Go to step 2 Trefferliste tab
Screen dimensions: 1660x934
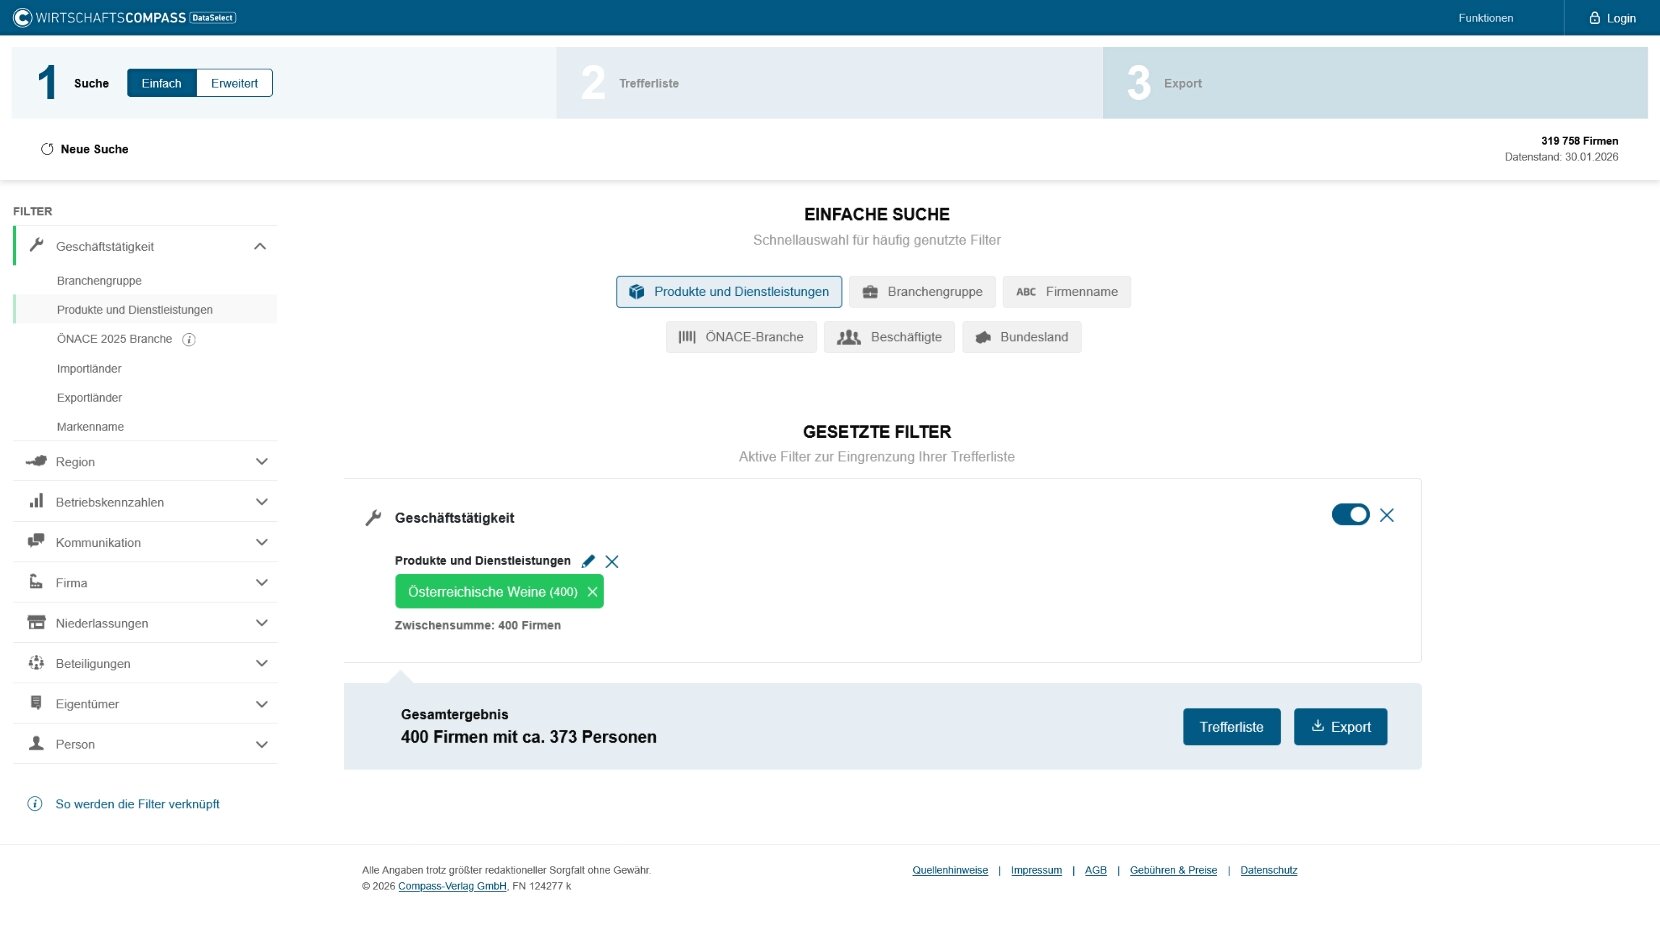click(648, 83)
